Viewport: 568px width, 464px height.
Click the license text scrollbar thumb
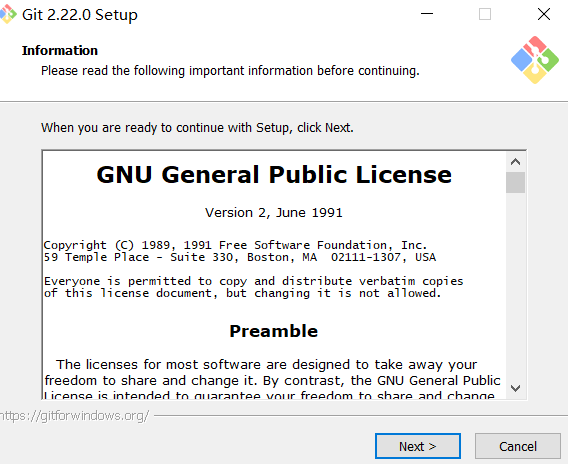515,183
